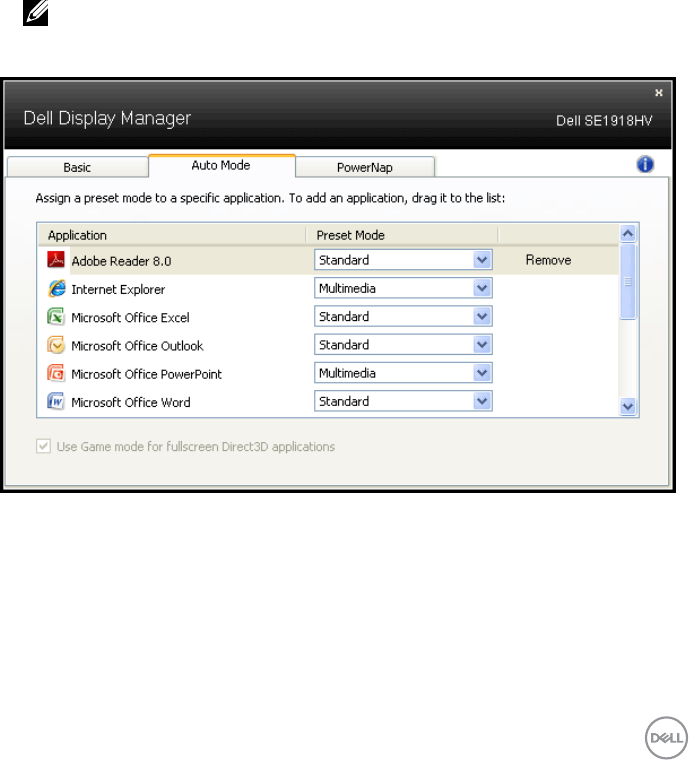
Task: Select the Auto Mode tab
Action: coord(221,165)
